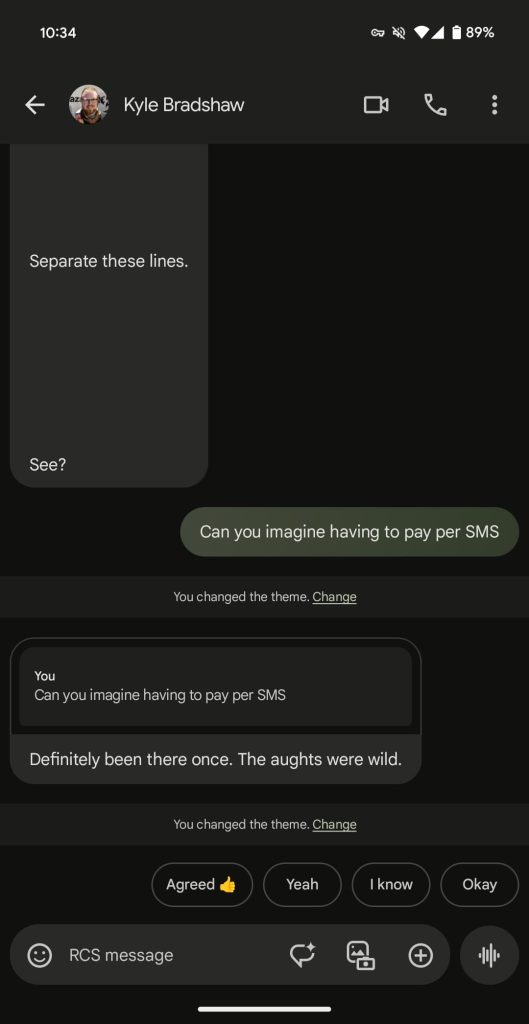Tap Kyle Bradshaw's profile picture
Image resolution: width=529 pixels, height=1024 pixels.
click(x=89, y=104)
